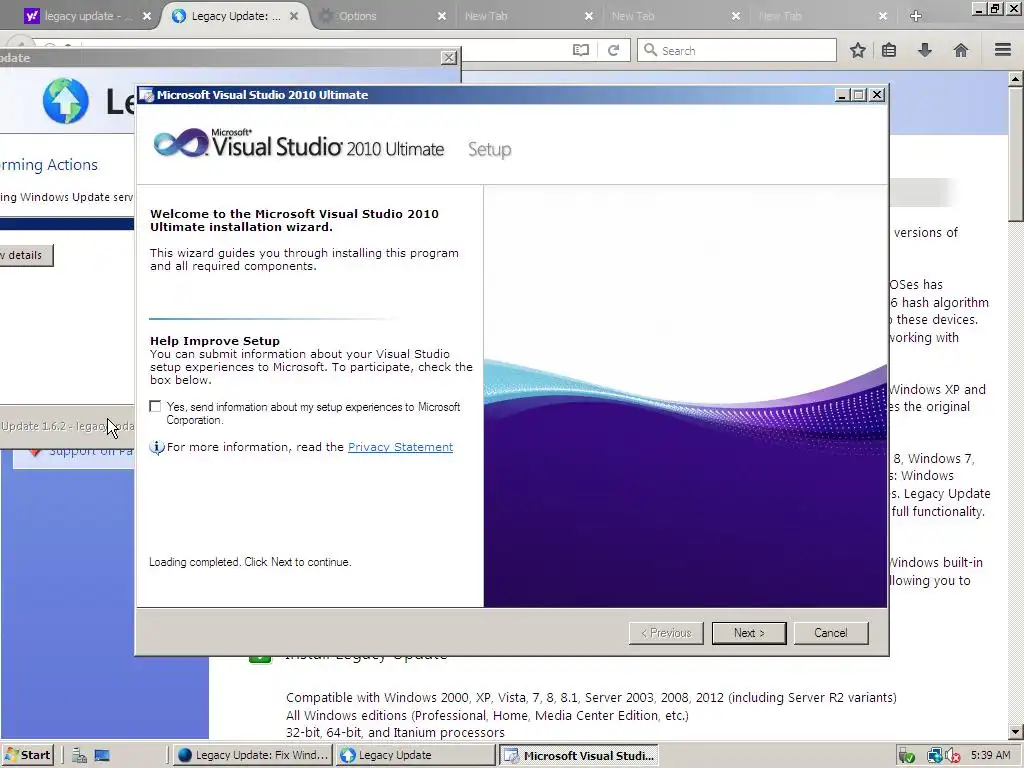The width and height of the screenshot is (1024, 768).
Task: Click the network connection tray icon
Action: (x=935, y=756)
